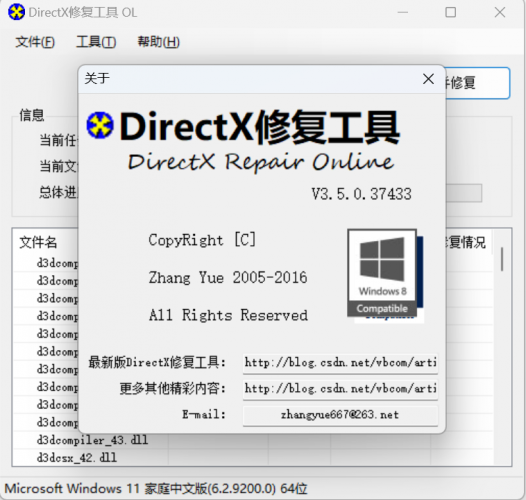Viewport: 526px width, 500px height.
Task: Minimize the DirectX修复工具 main window
Action: (x=403, y=12)
